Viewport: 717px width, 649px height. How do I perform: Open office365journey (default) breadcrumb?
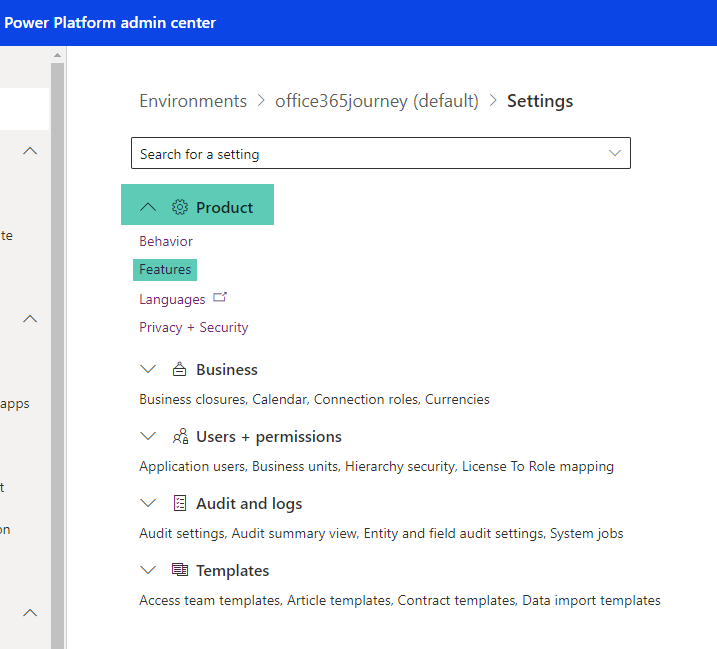pos(377,101)
